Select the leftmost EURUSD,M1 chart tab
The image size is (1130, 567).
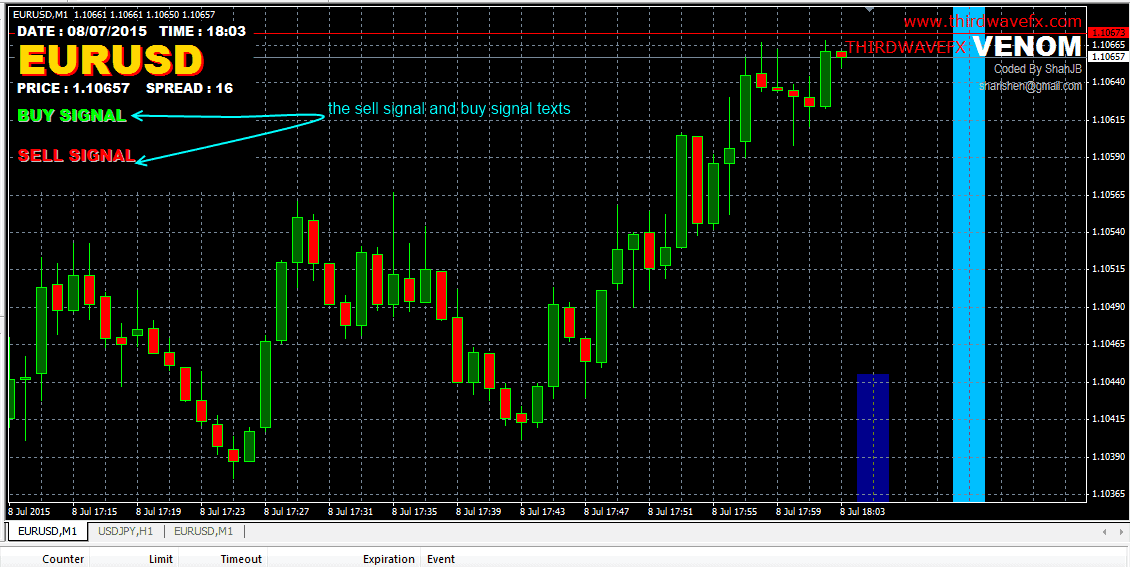click(x=49, y=531)
